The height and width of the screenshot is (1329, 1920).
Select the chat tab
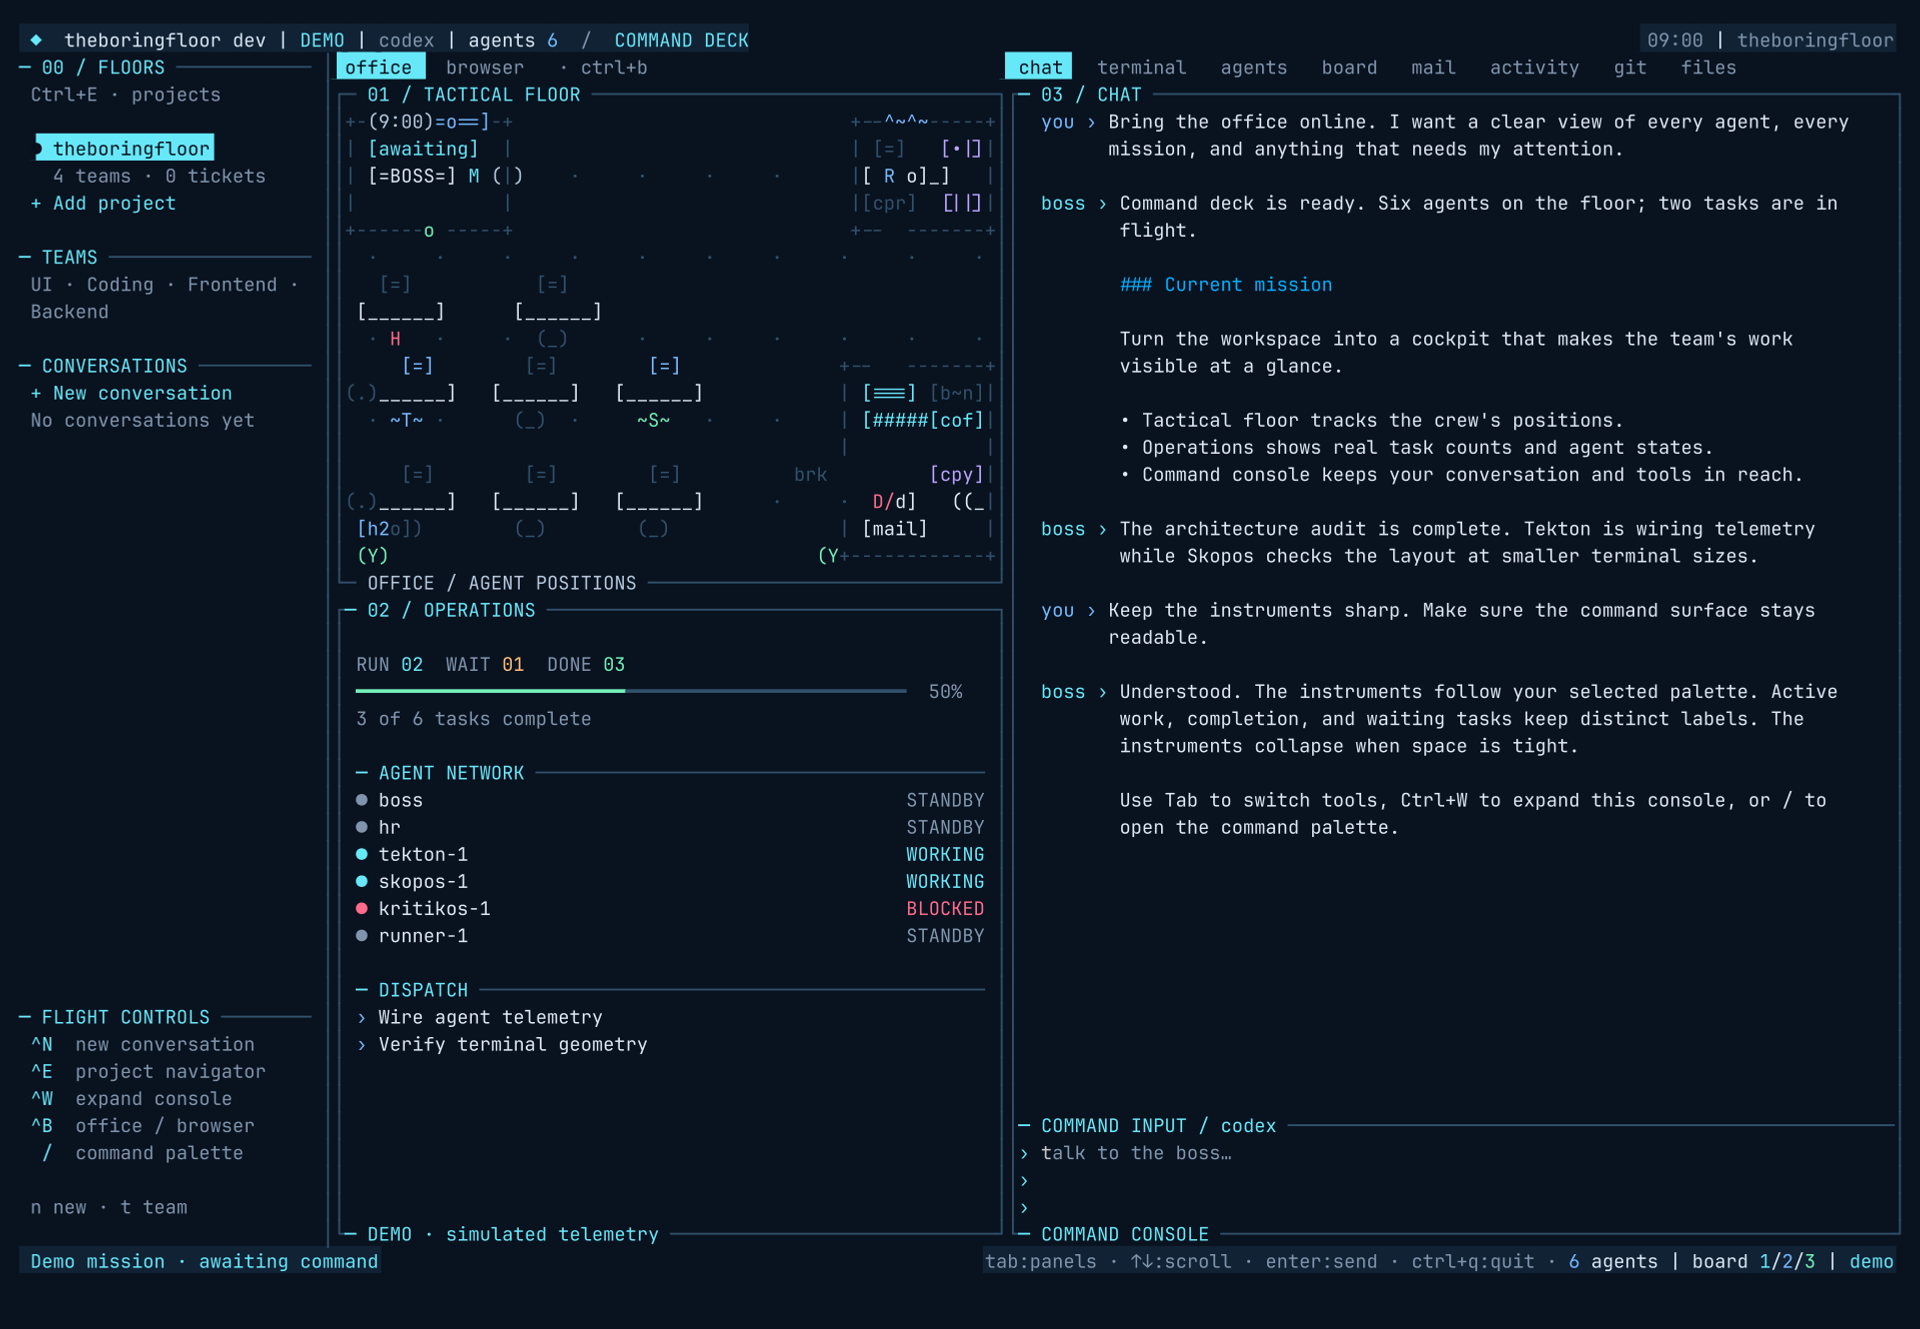1039,67
